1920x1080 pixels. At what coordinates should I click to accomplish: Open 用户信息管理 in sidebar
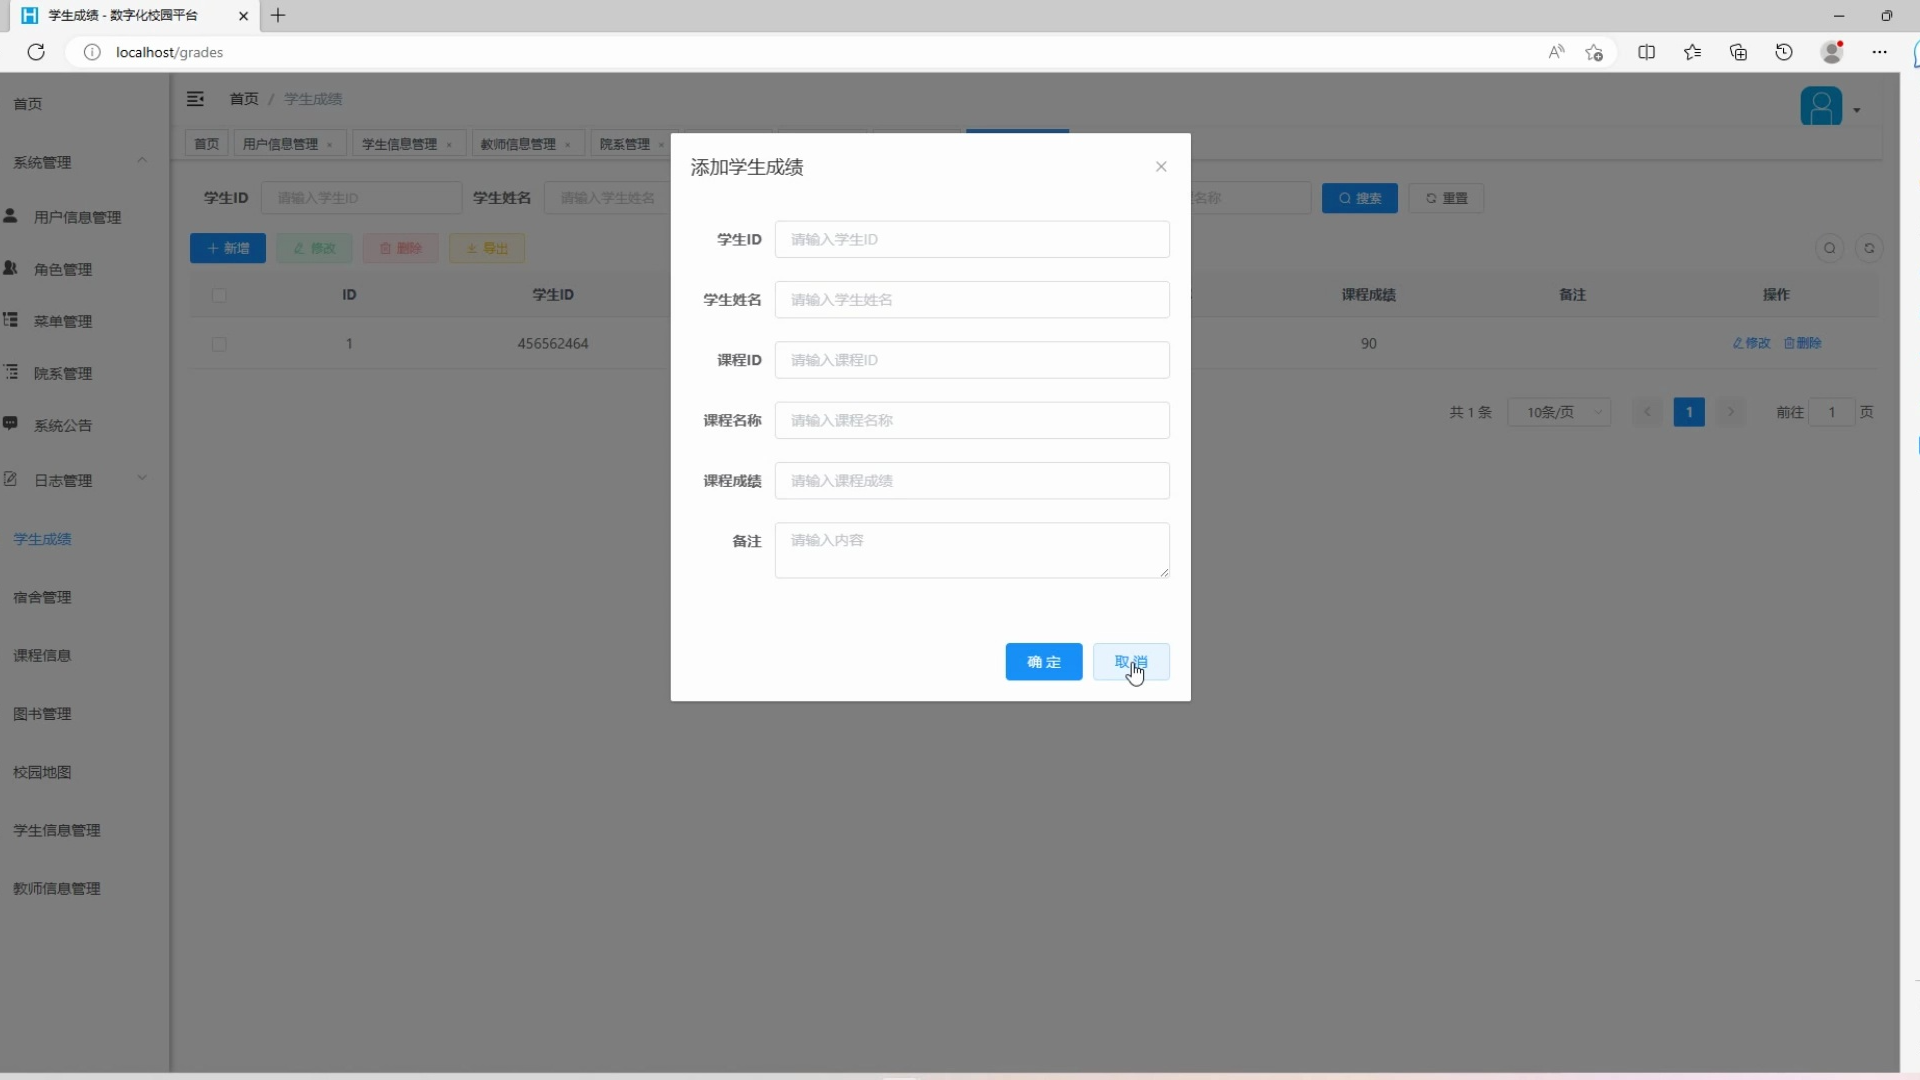click(x=77, y=217)
